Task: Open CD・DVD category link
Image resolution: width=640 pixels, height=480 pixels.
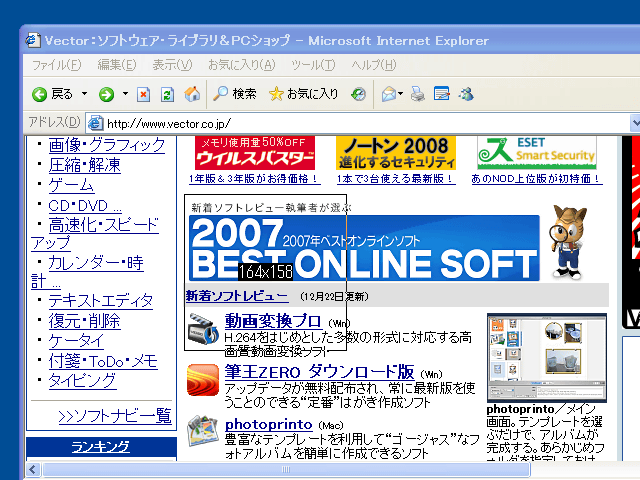Action: [x=85, y=205]
